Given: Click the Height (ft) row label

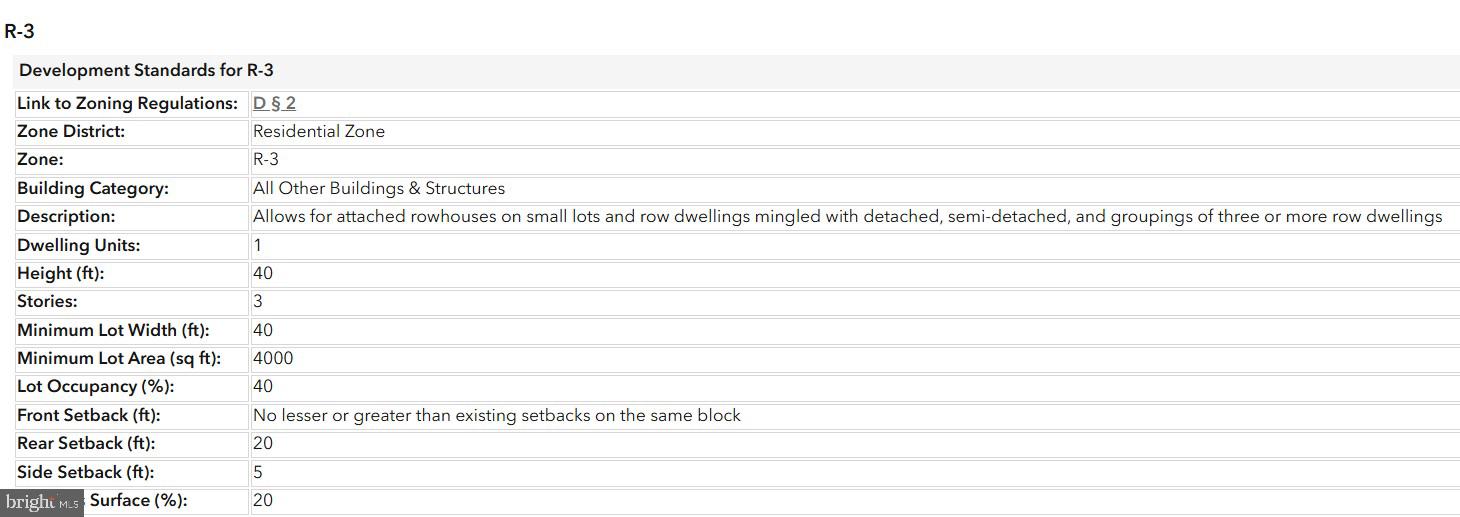Looking at the screenshot, I should click(x=61, y=273).
